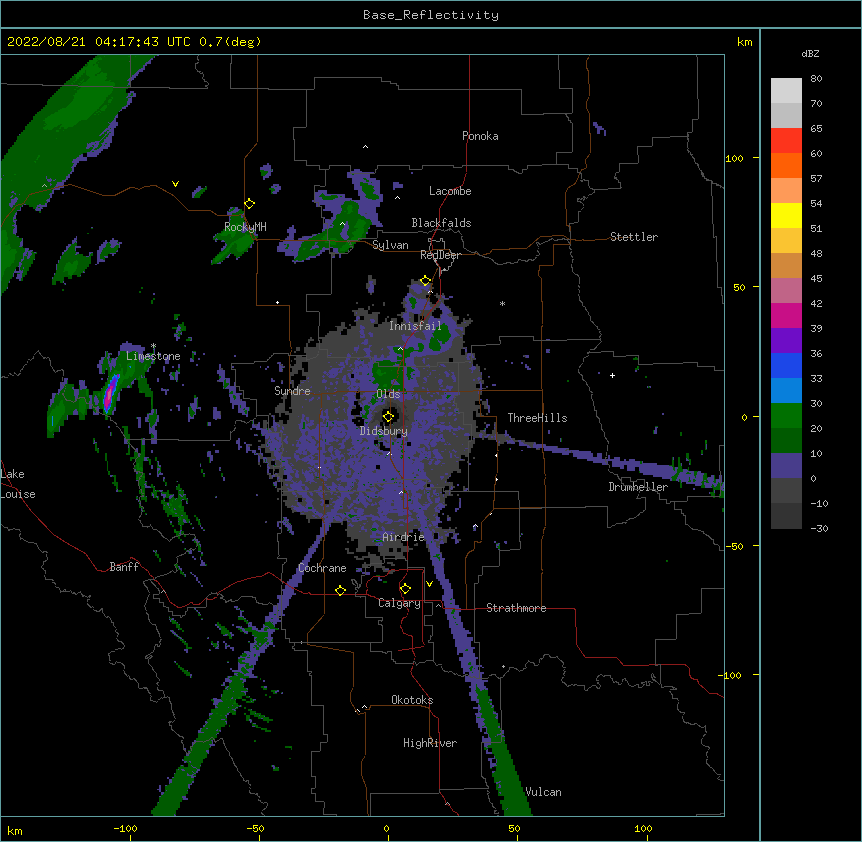Click the Stettler label
The height and width of the screenshot is (842, 862).
pos(634,237)
